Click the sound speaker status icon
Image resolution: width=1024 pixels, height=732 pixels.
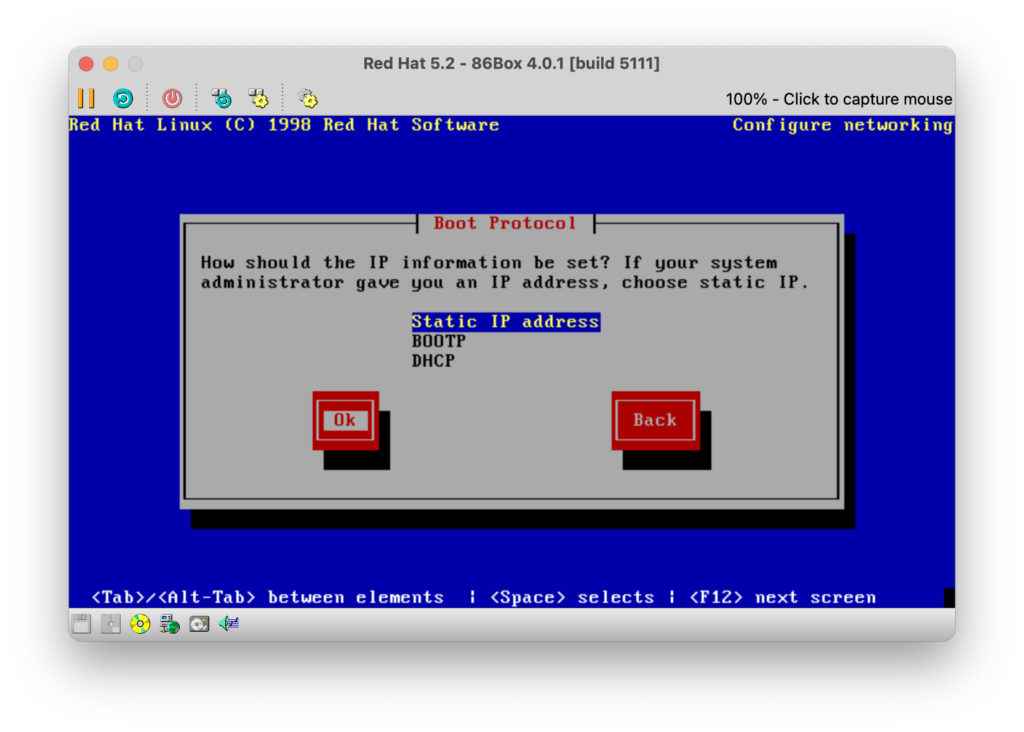pos(229,624)
